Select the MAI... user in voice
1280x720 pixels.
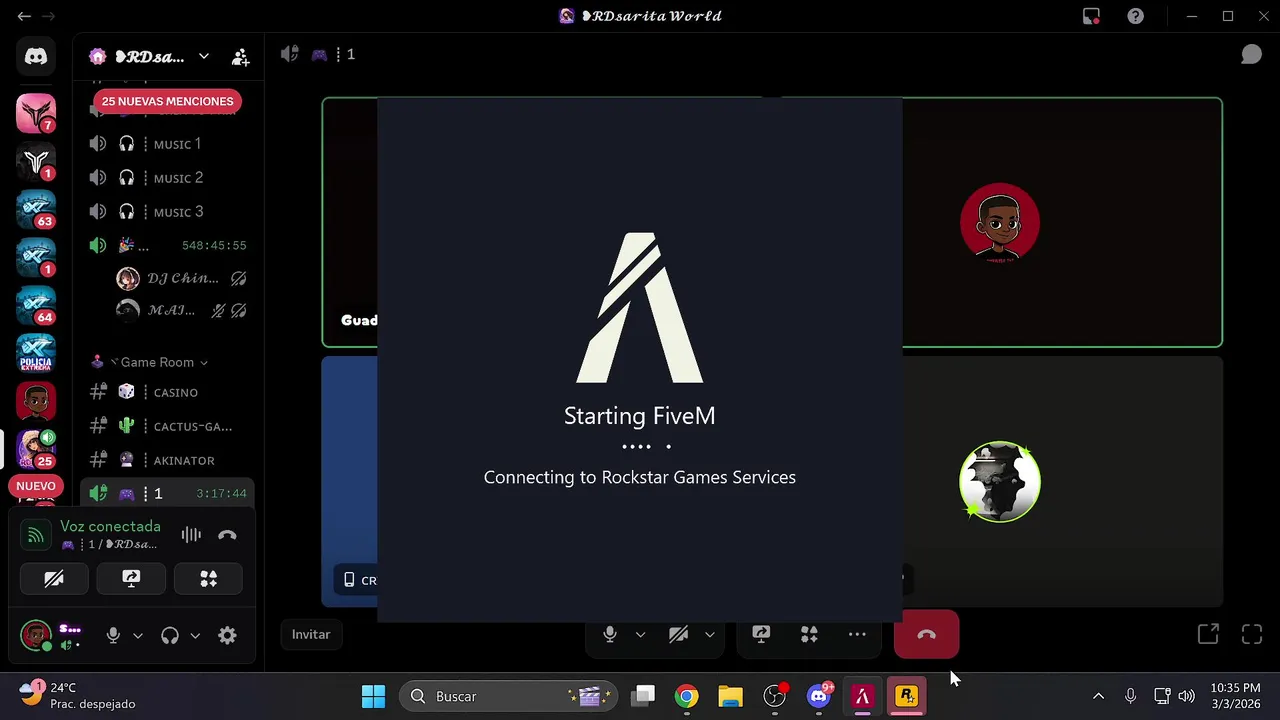pyautogui.click(x=180, y=310)
